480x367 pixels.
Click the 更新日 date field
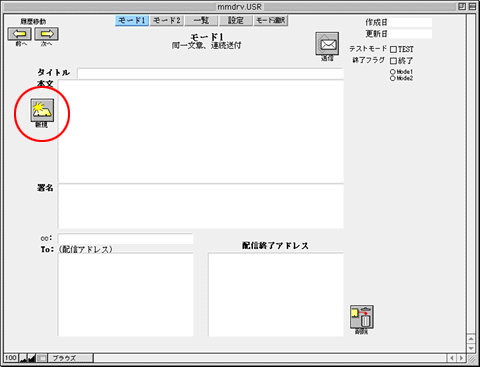click(x=410, y=34)
